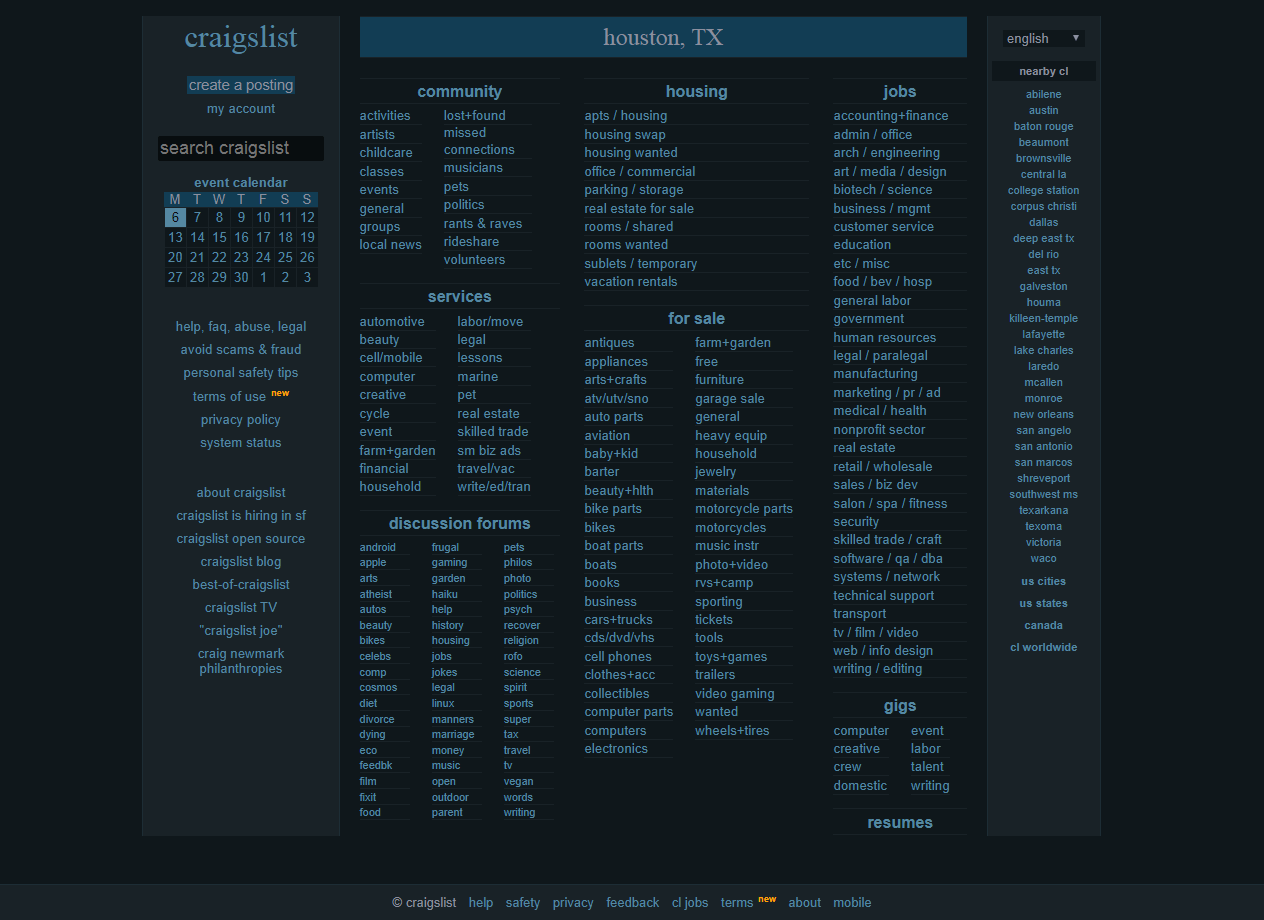Open the android discussion forum

tap(378, 547)
